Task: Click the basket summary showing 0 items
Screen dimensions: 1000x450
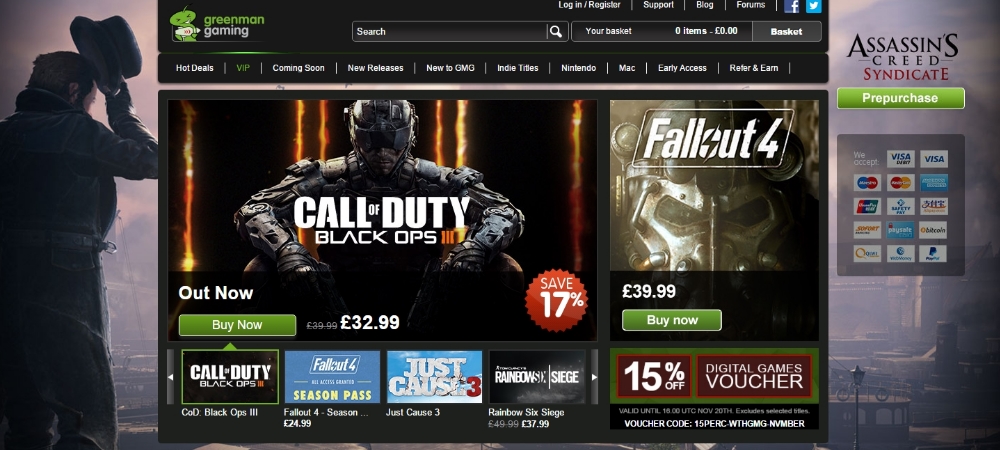Action: tap(661, 31)
